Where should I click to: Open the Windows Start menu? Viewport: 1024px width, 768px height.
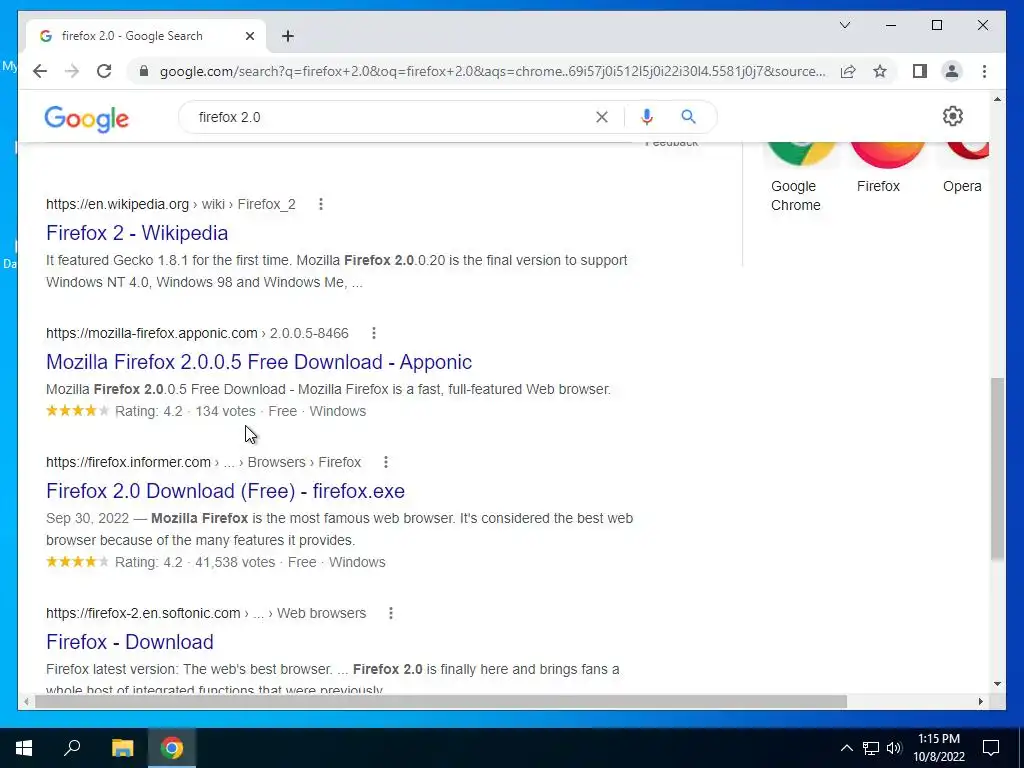pyautogui.click(x=24, y=748)
